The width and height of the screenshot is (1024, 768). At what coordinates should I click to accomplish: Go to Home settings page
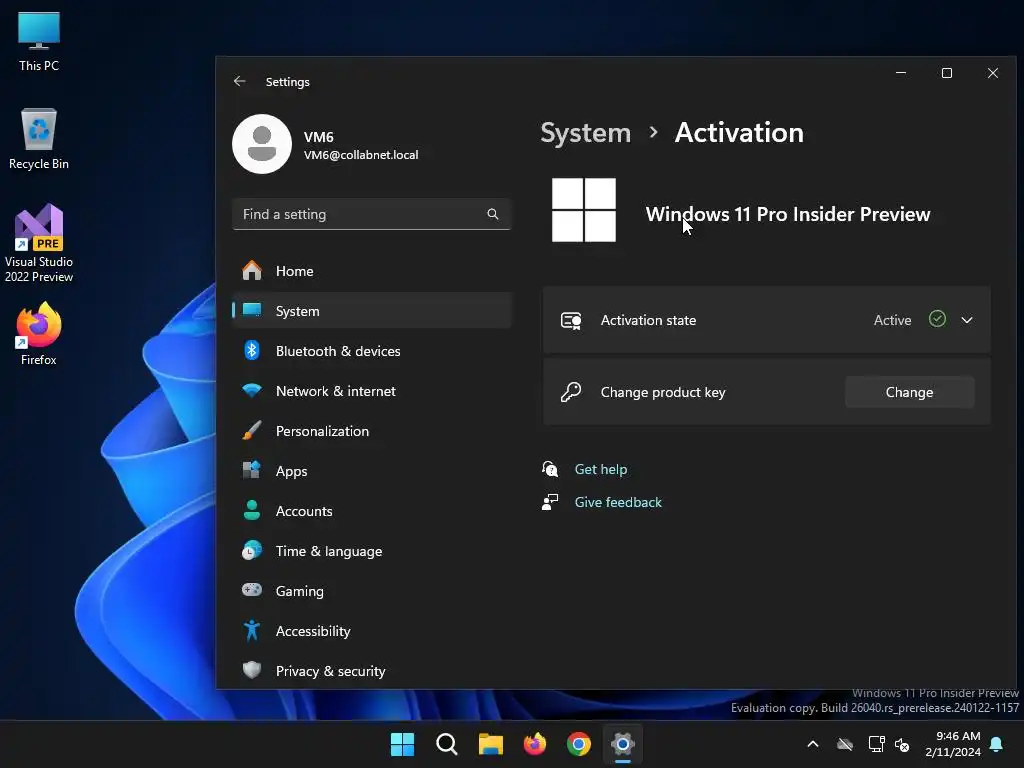tap(372, 271)
